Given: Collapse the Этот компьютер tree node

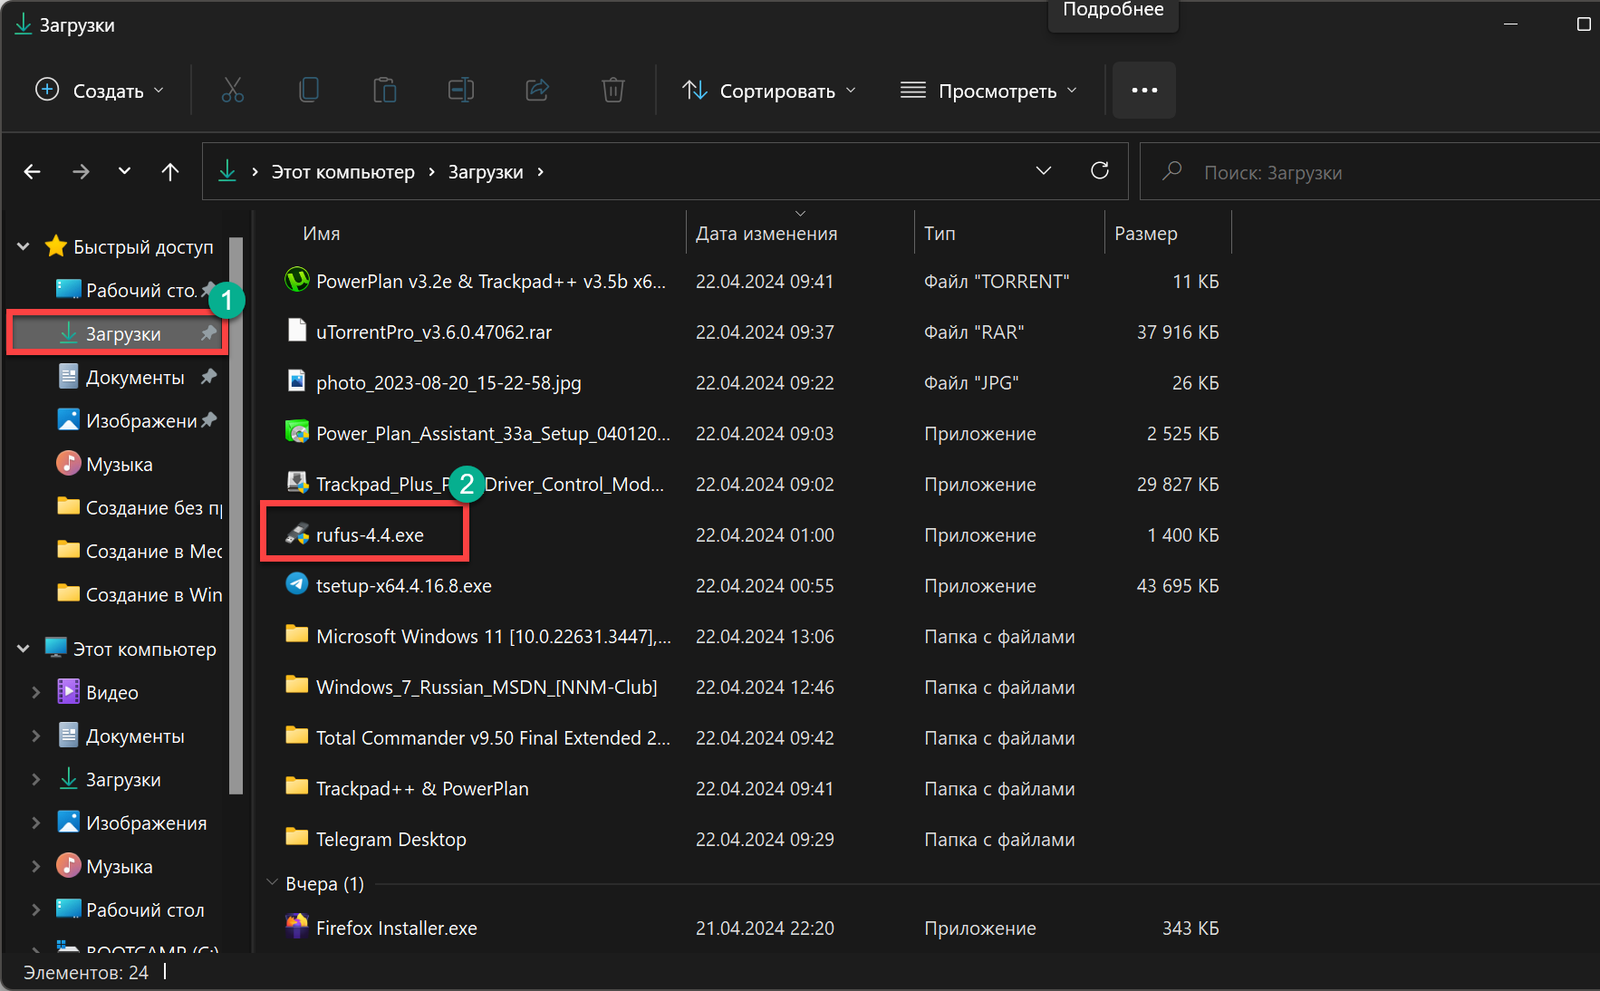Looking at the screenshot, I should pyautogui.click(x=23, y=649).
